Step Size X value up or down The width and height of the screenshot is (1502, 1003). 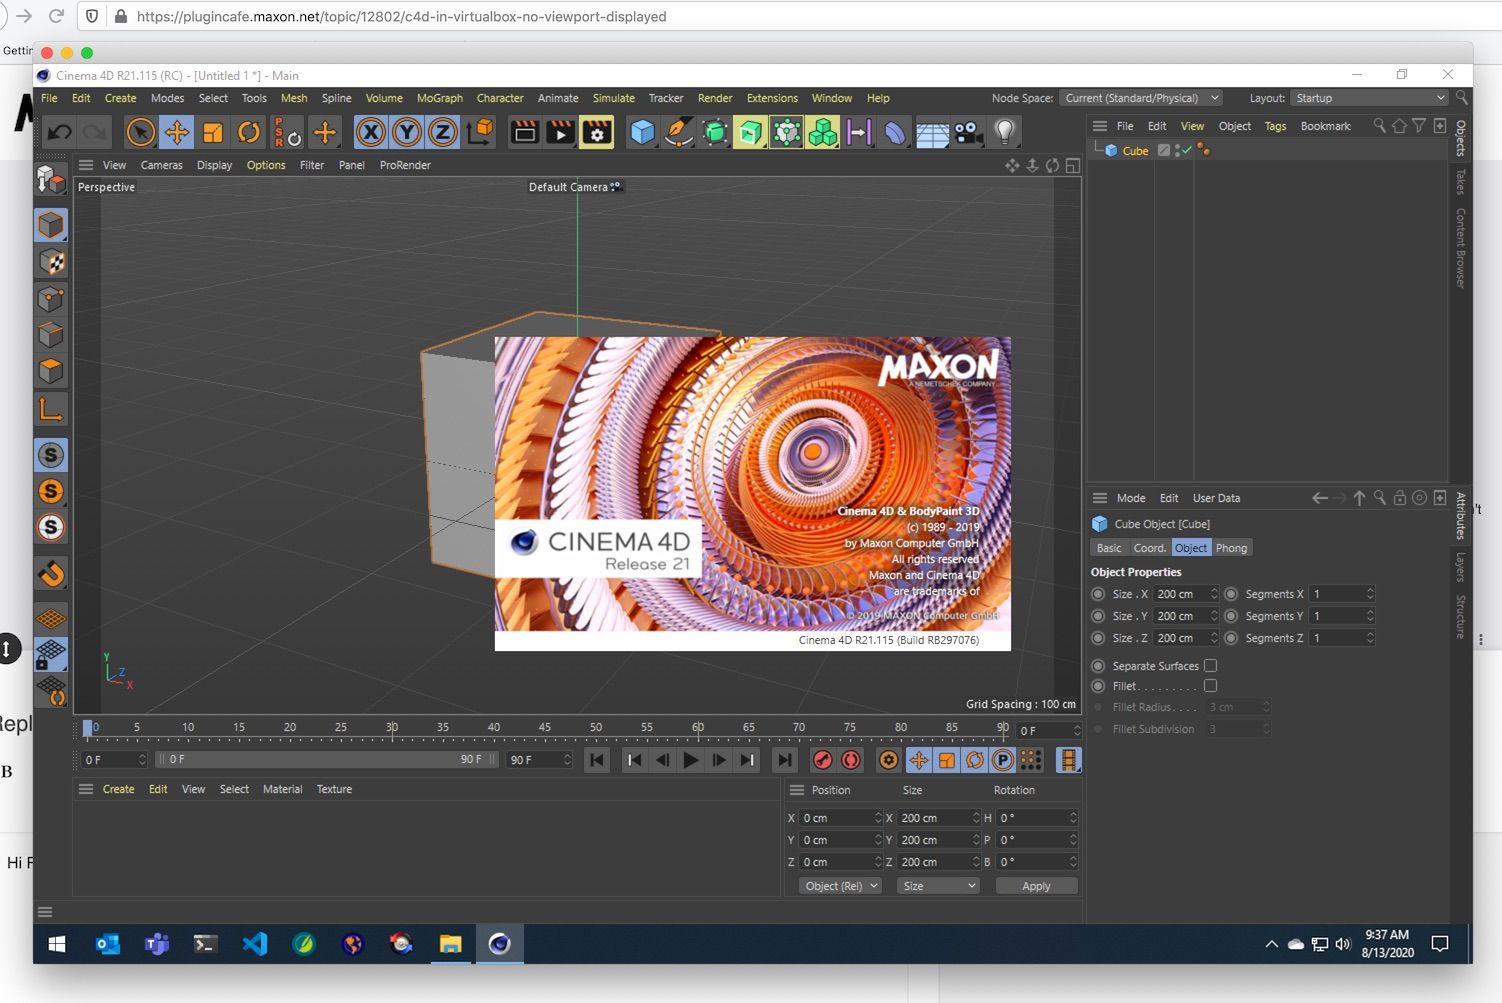[x=1214, y=594]
